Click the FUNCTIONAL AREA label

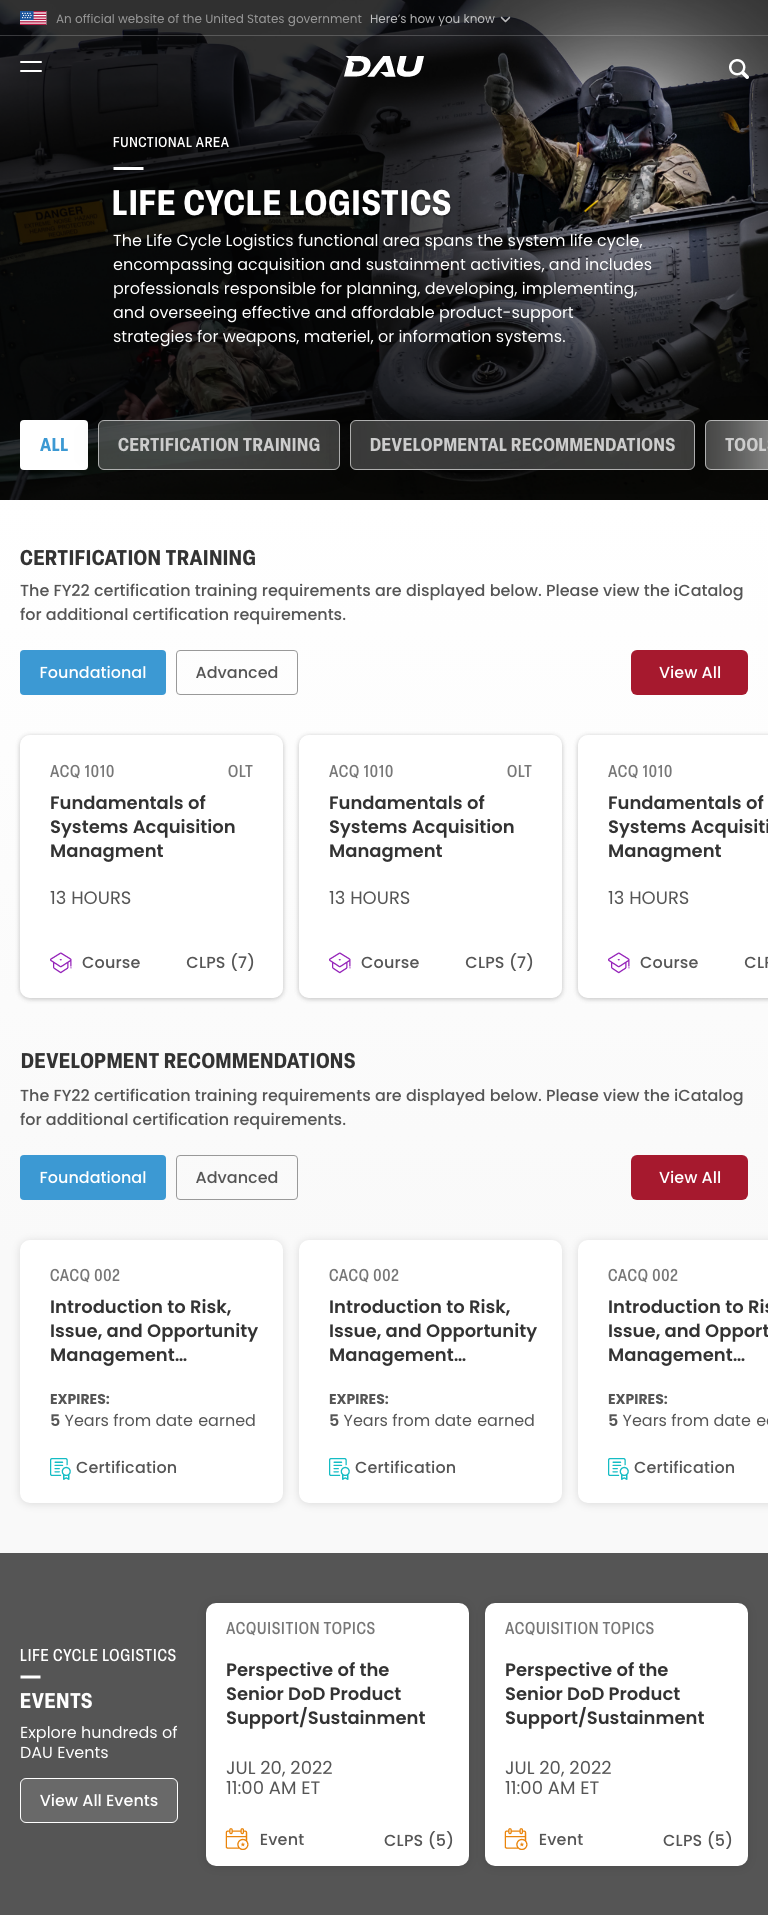pos(171,142)
